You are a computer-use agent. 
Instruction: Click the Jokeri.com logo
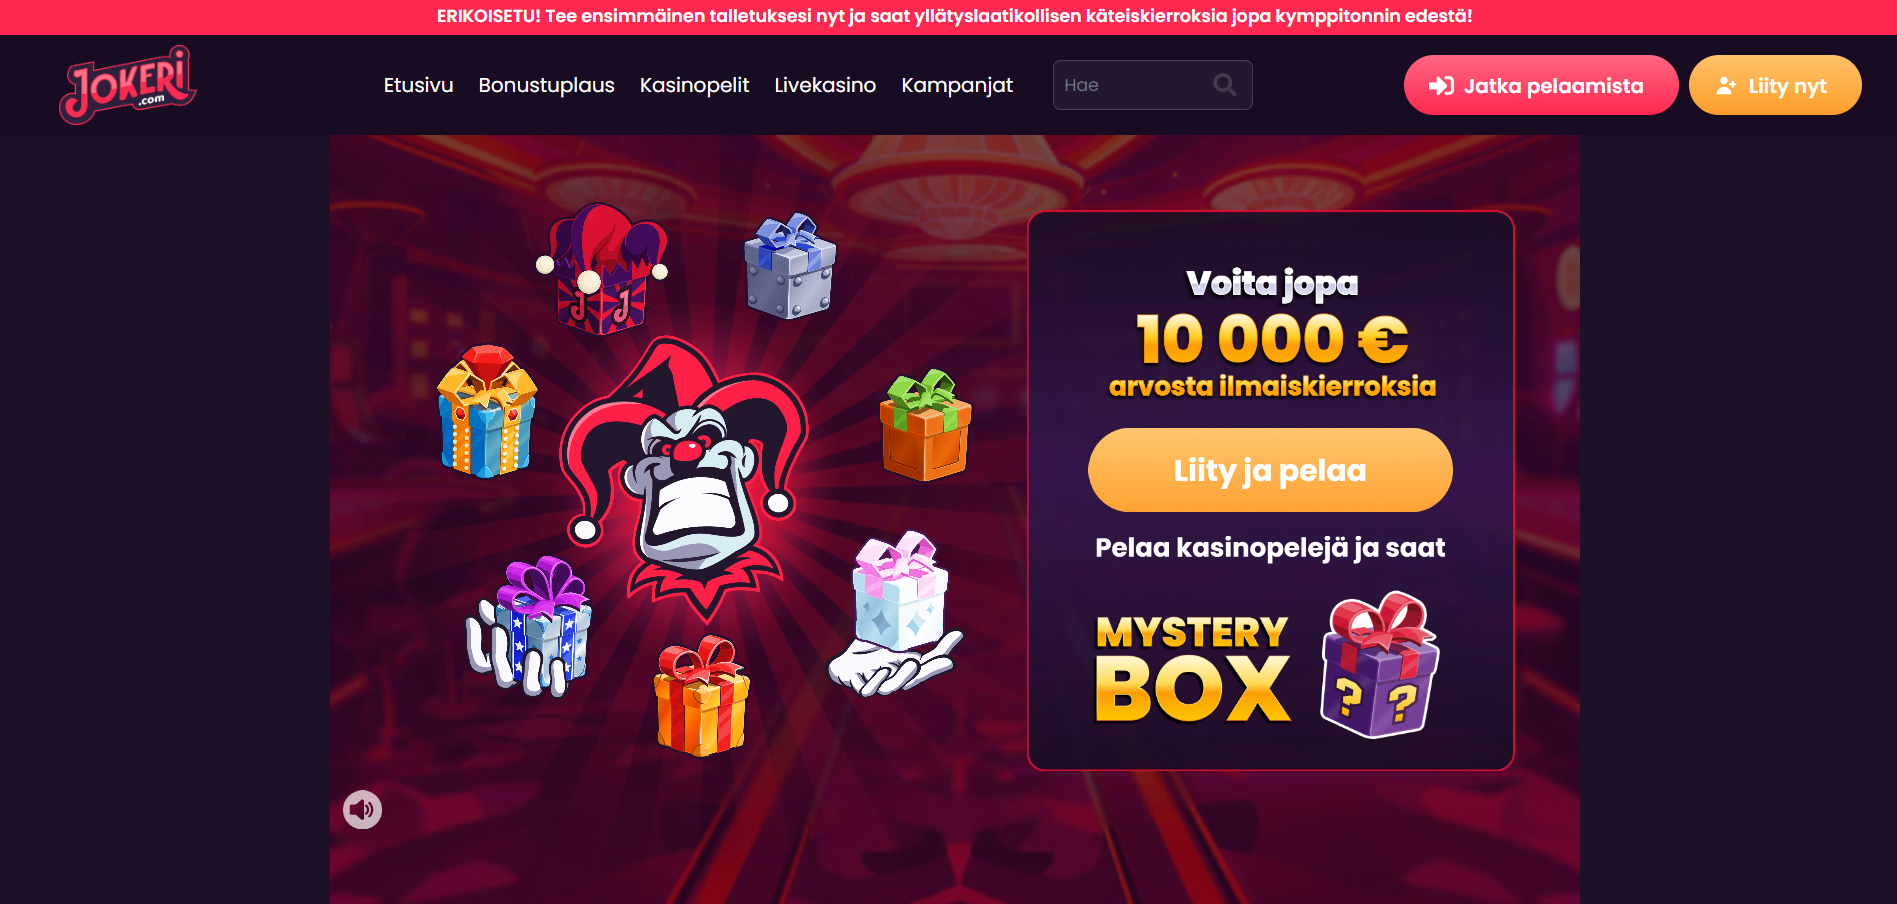coord(128,85)
